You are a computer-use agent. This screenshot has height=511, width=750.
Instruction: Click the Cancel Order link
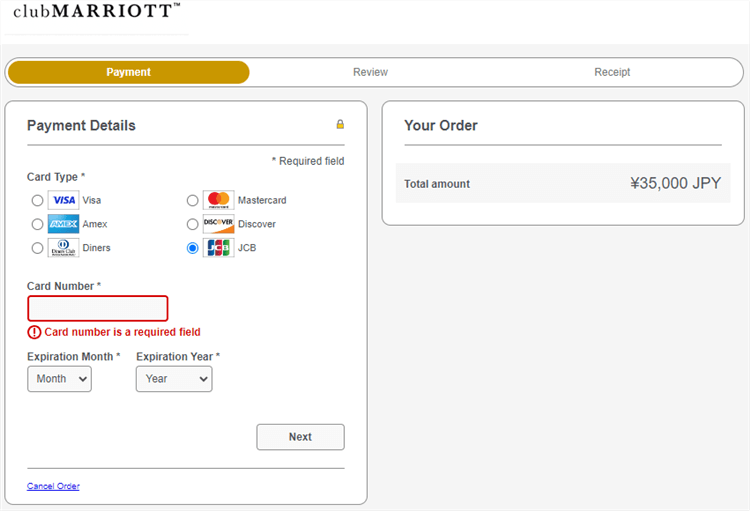pos(53,486)
